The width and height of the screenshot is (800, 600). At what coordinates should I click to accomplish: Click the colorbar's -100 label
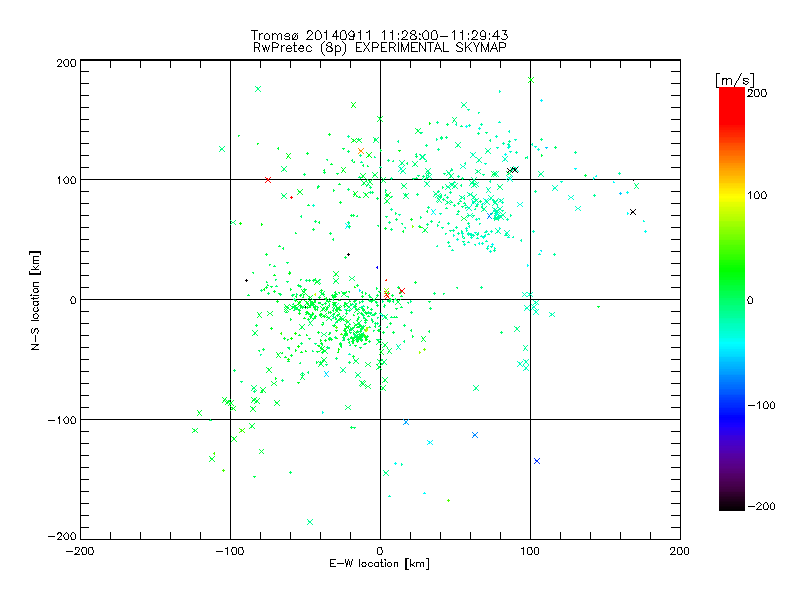pos(761,405)
